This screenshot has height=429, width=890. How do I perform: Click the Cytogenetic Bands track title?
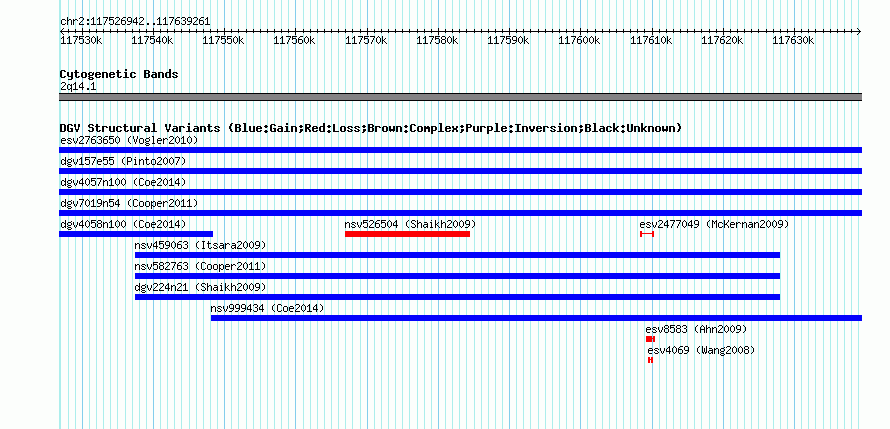(119, 74)
